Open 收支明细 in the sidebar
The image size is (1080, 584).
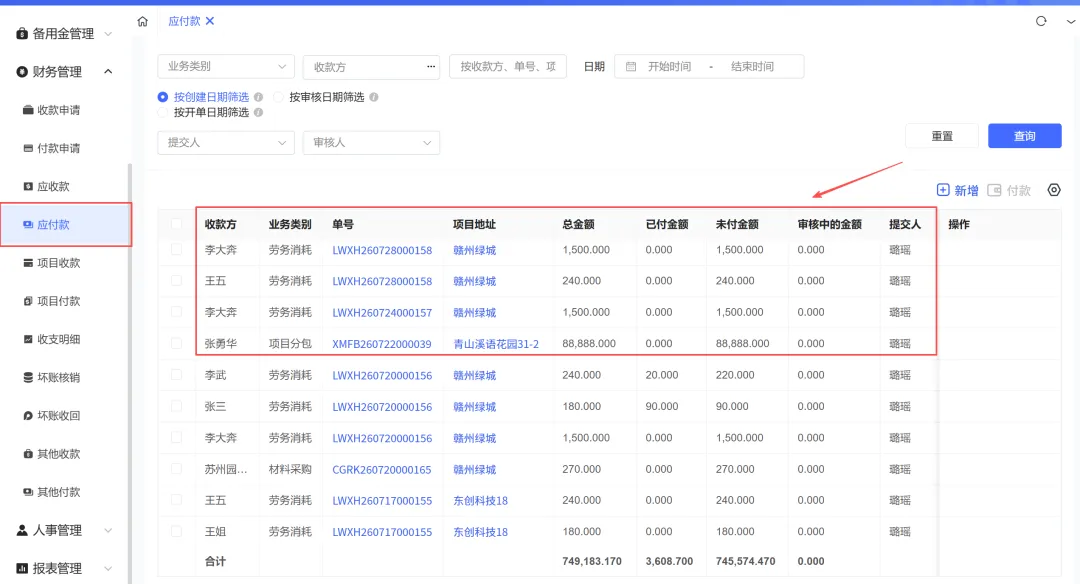coord(59,339)
